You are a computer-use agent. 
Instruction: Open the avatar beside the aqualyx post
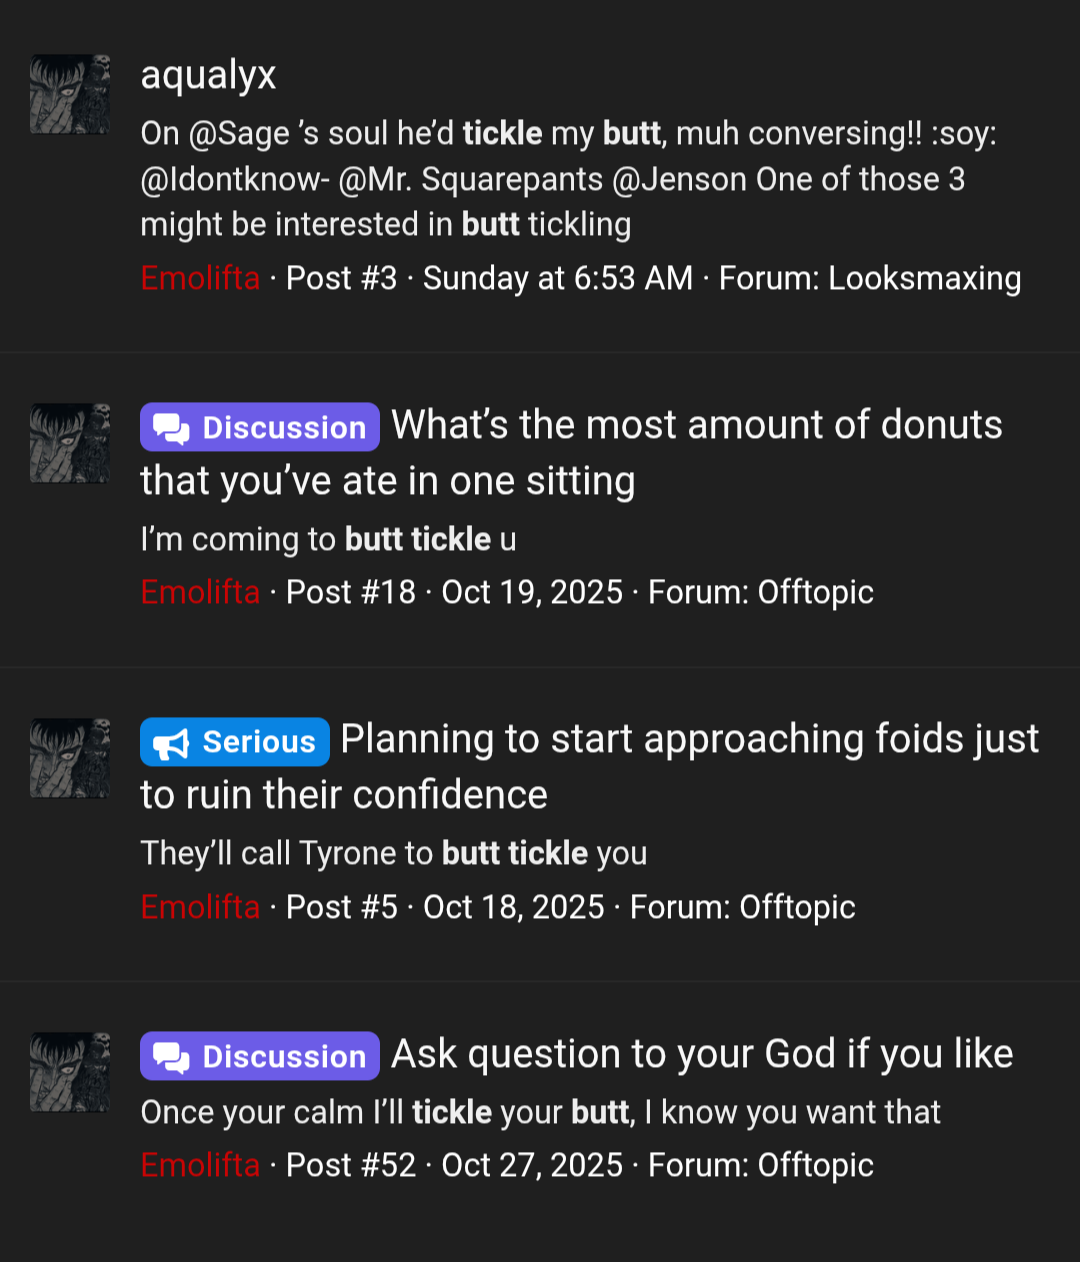[x=70, y=94]
